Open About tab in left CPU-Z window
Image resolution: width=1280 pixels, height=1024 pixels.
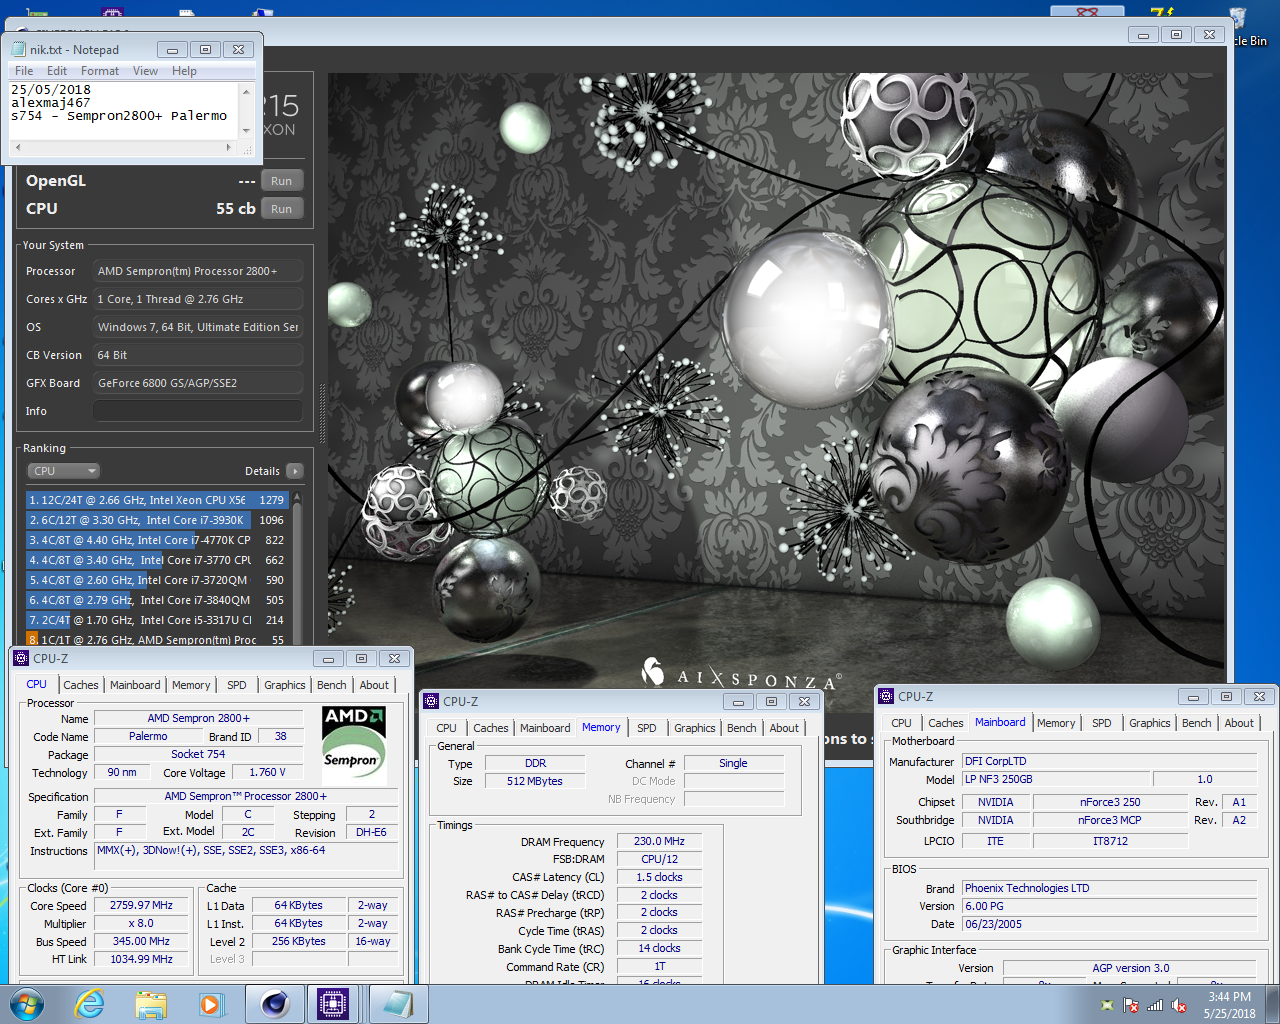[375, 685]
